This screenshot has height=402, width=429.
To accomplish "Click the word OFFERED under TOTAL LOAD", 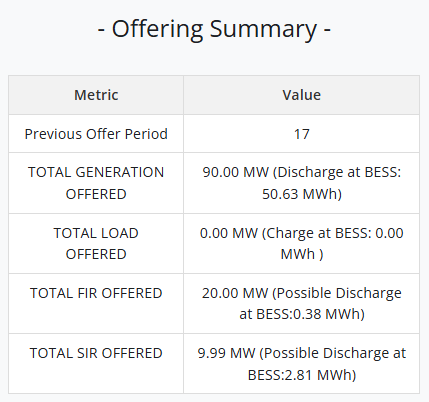I will 96,254.
